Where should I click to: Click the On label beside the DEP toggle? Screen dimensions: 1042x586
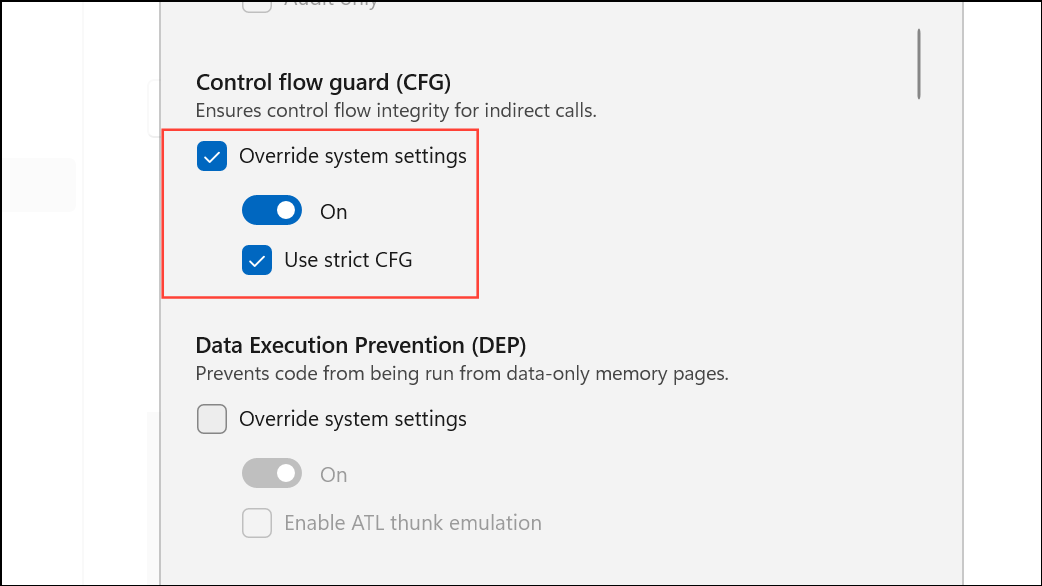333,473
